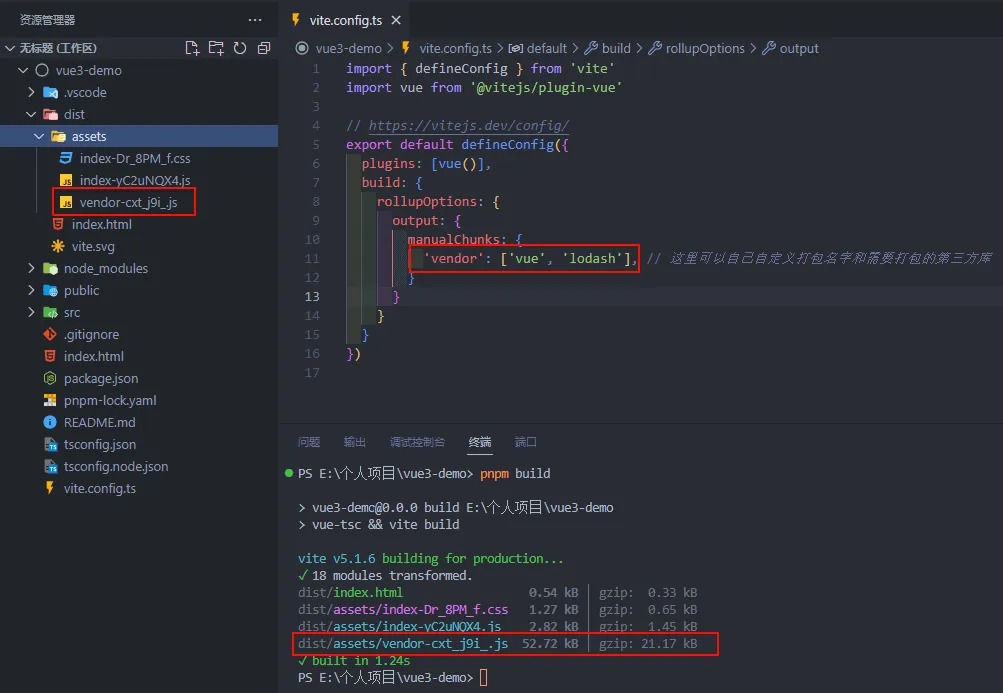
Task: Open root index.html below .gitignore
Action: (x=94, y=356)
